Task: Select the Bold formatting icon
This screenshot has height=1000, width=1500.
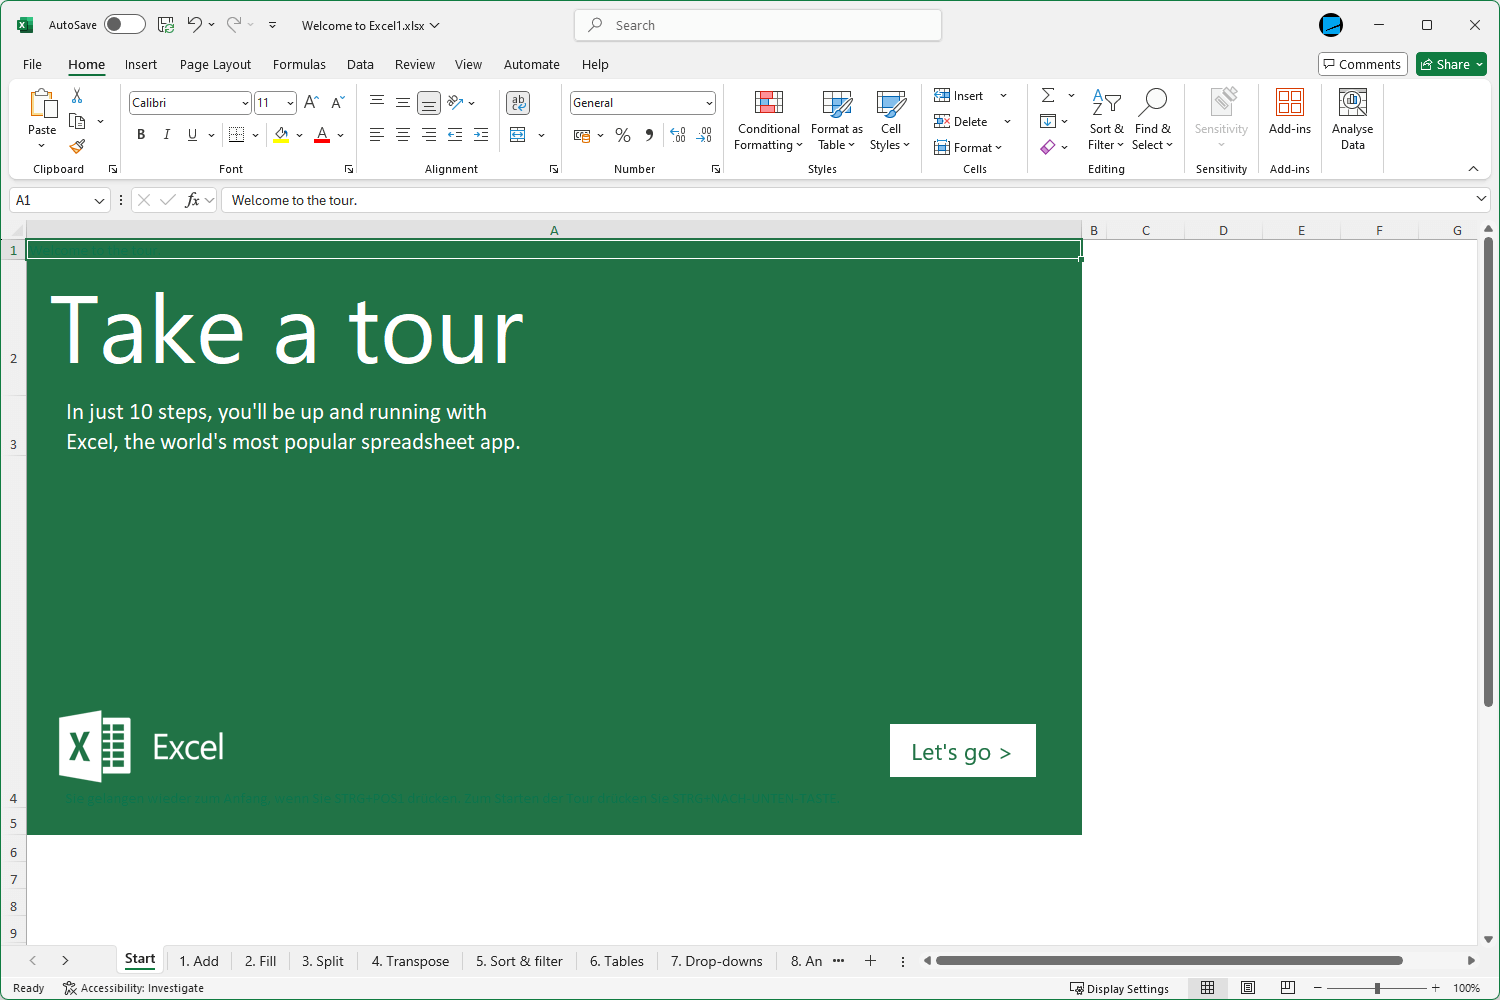Action: click(x=140, y=134)
